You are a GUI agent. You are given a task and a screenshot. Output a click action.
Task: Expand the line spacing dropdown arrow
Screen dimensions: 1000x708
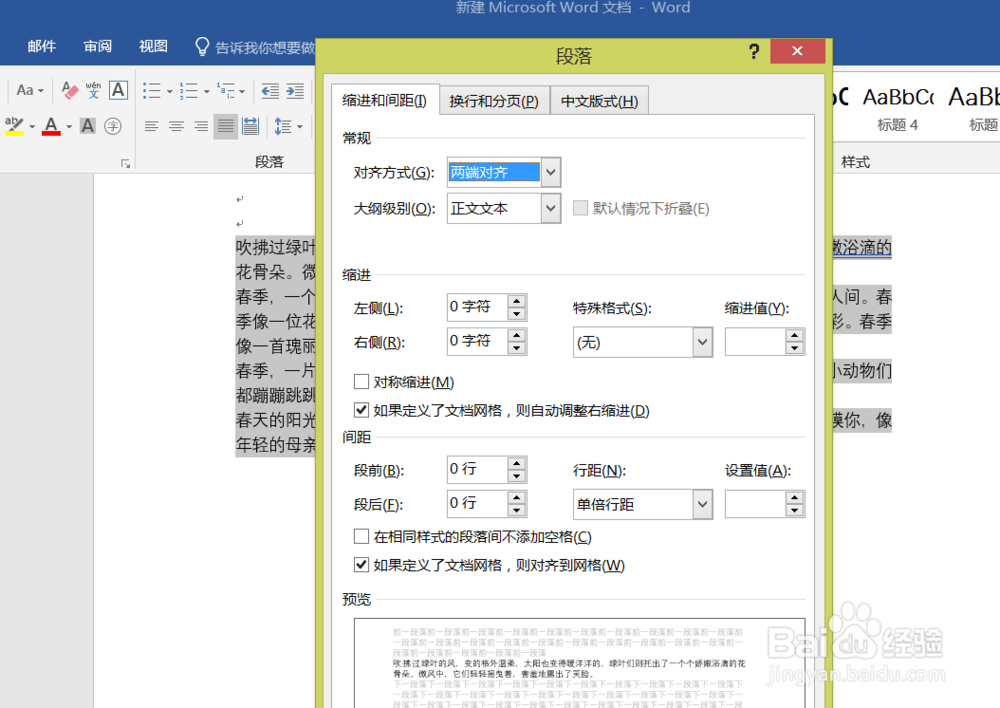299,127
